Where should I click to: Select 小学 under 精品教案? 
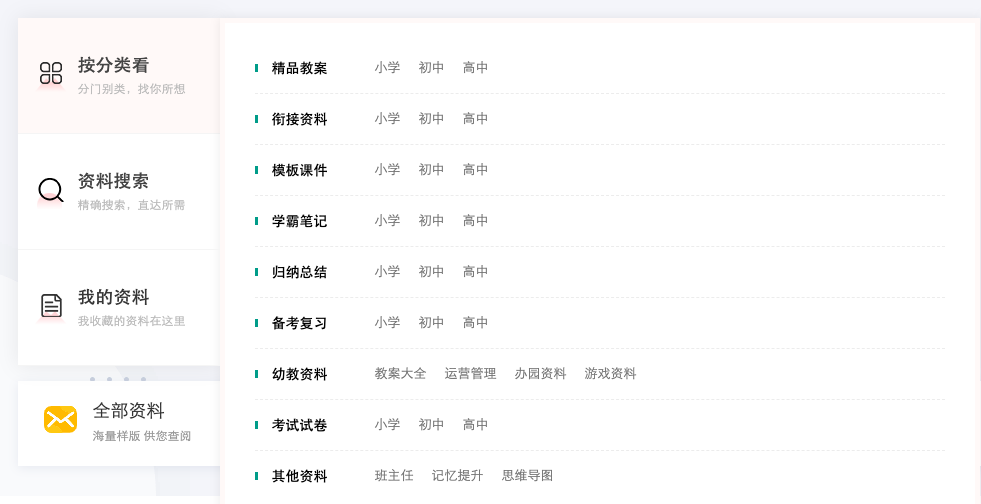tap(387, 68)
